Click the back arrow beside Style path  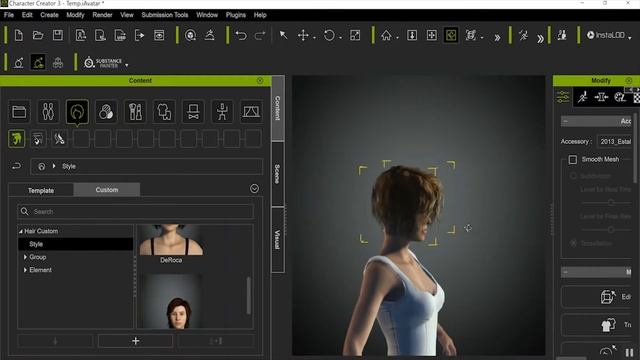point(16,166)
